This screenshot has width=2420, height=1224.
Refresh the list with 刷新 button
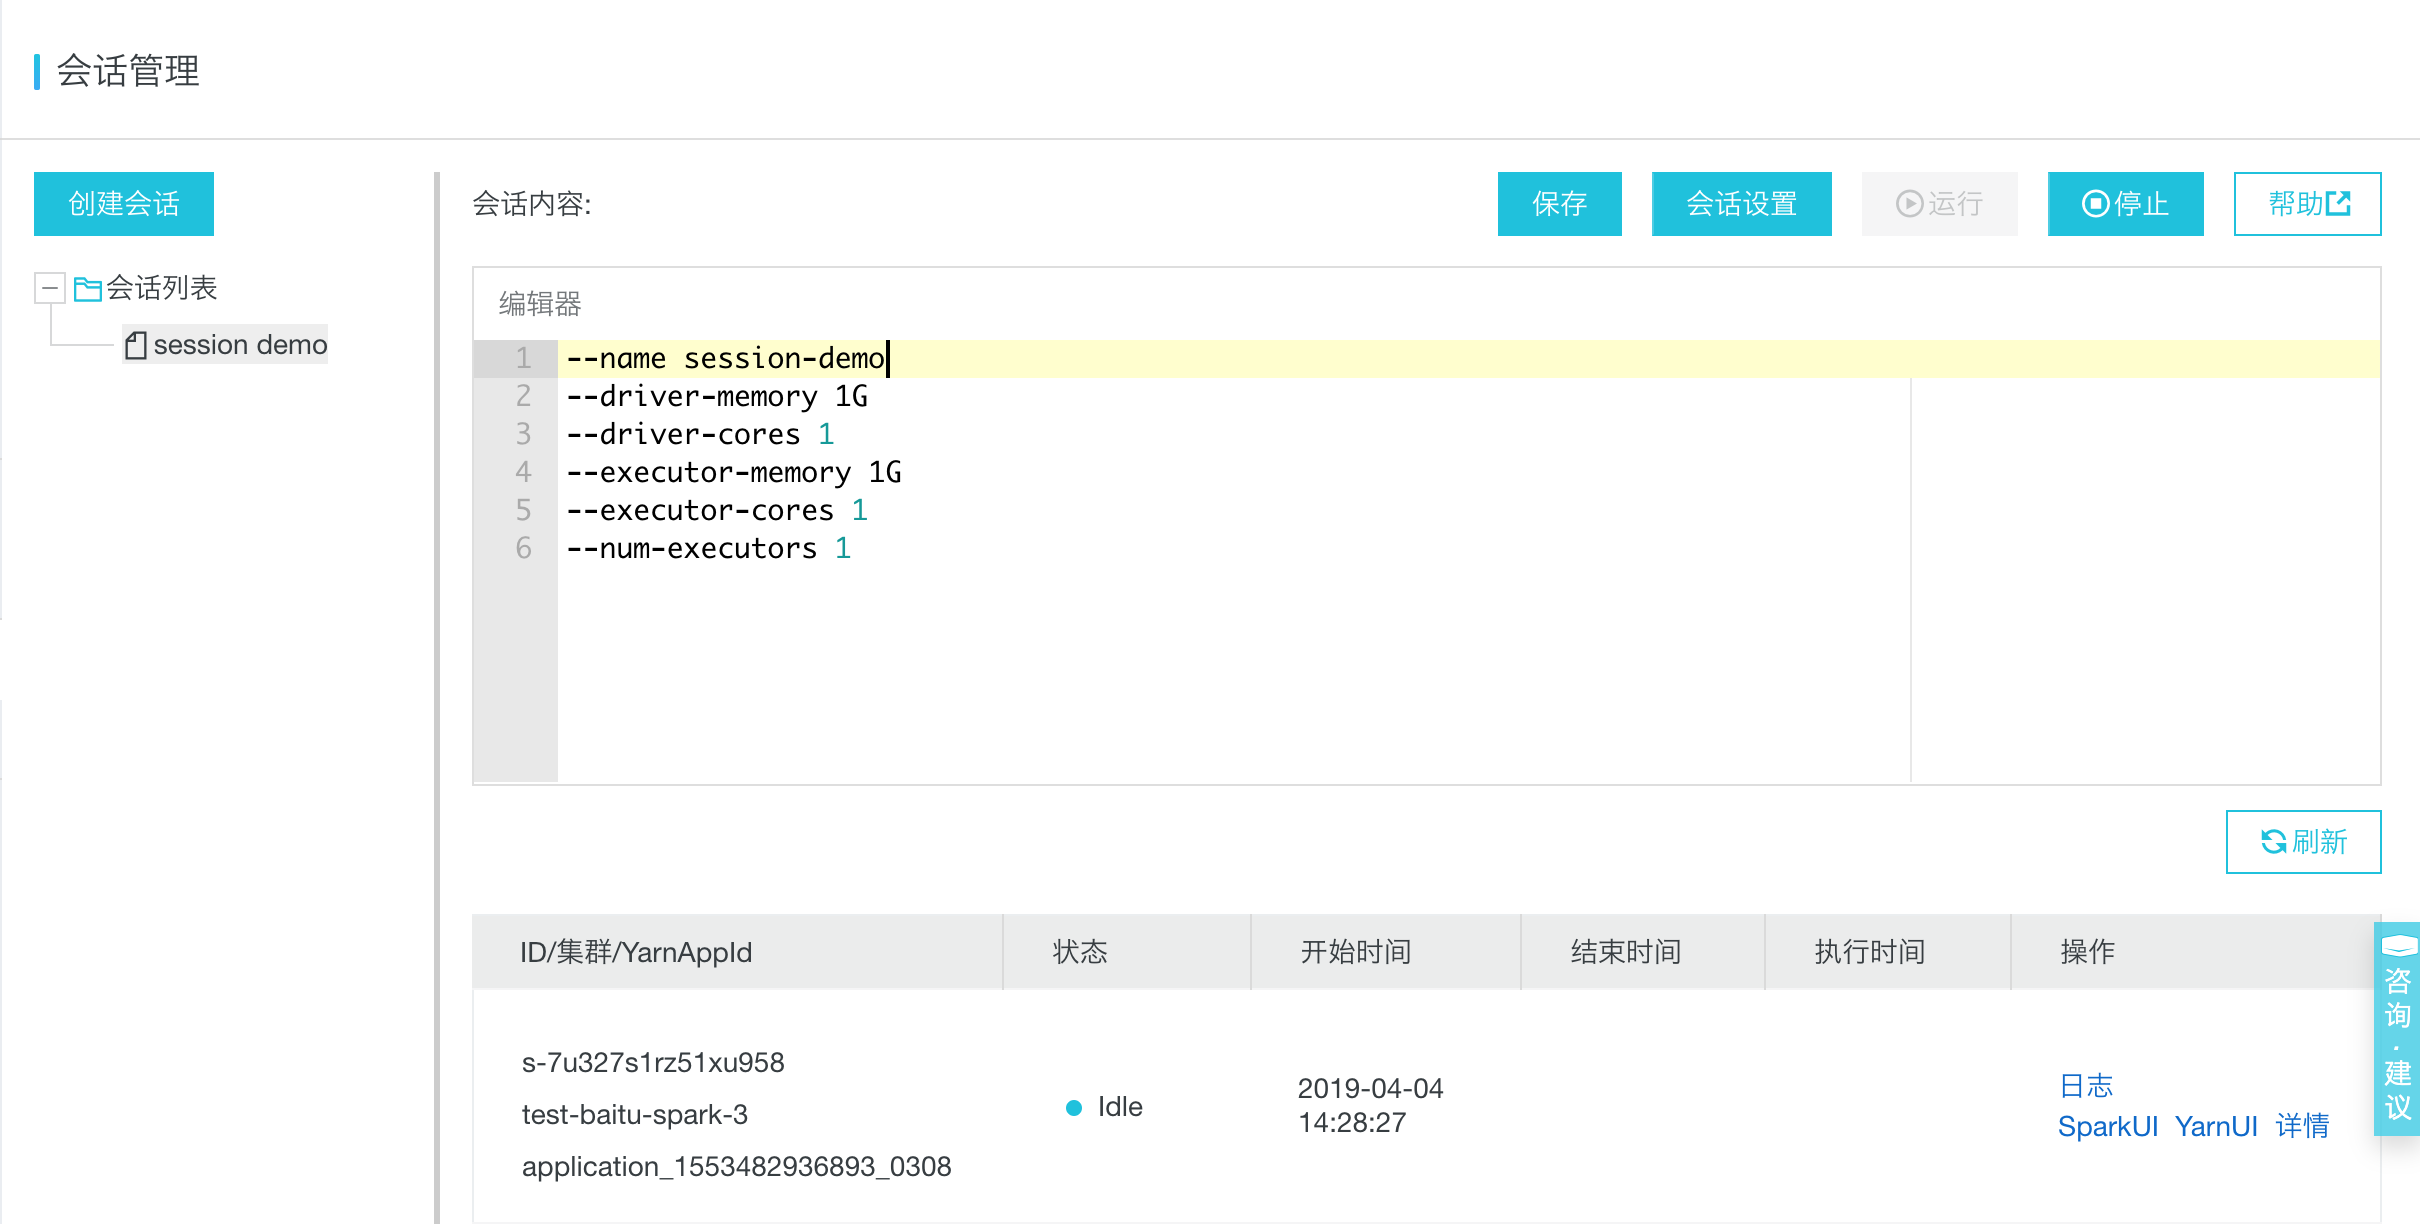coord(2304,842)
